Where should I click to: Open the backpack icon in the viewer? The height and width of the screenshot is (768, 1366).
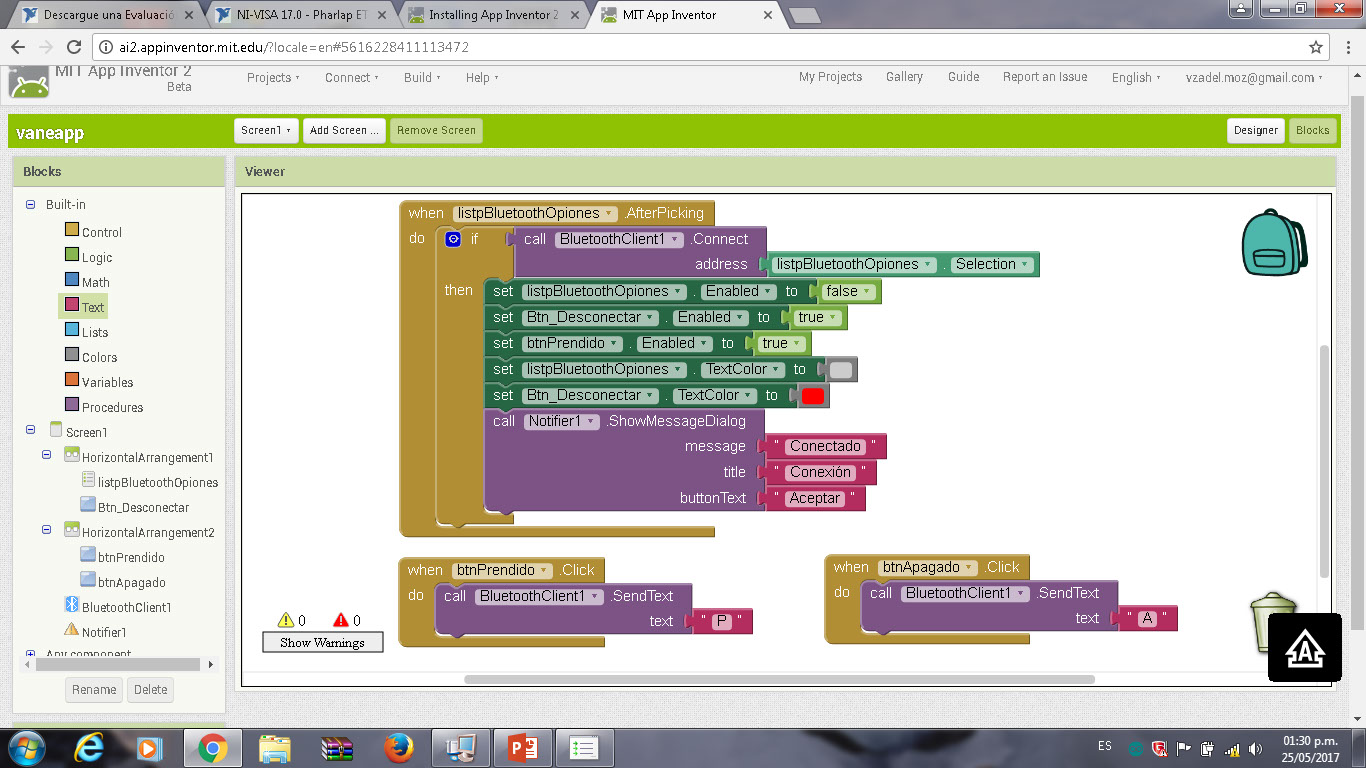(1273, 241)
